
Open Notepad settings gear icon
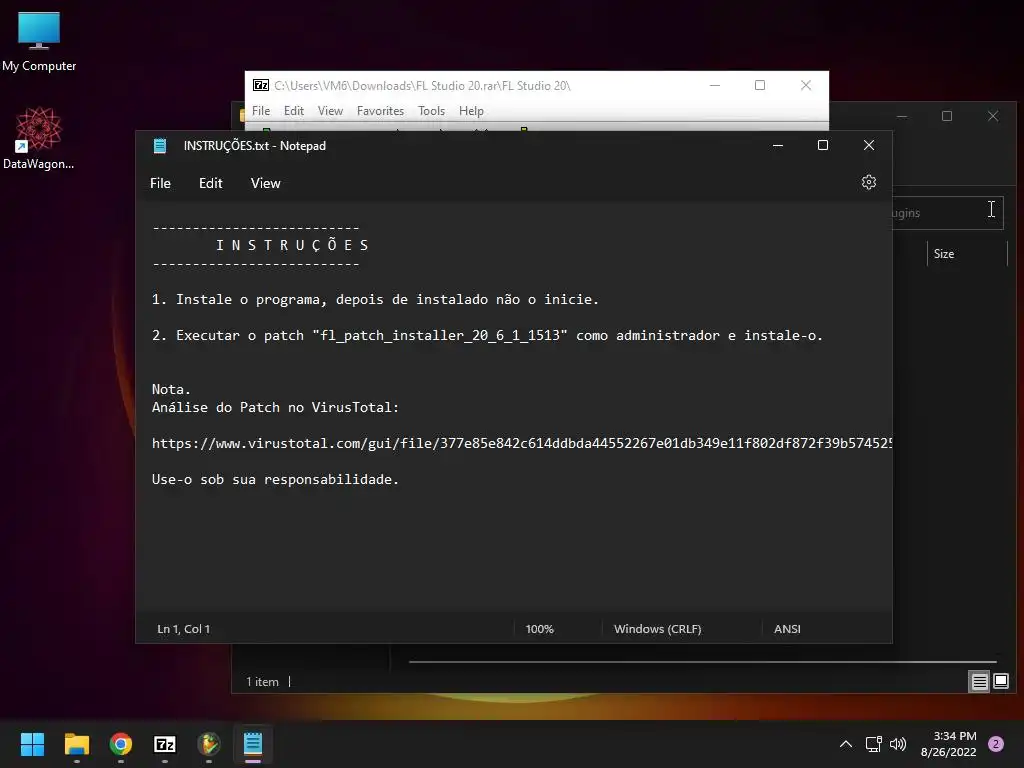(869, 182)
